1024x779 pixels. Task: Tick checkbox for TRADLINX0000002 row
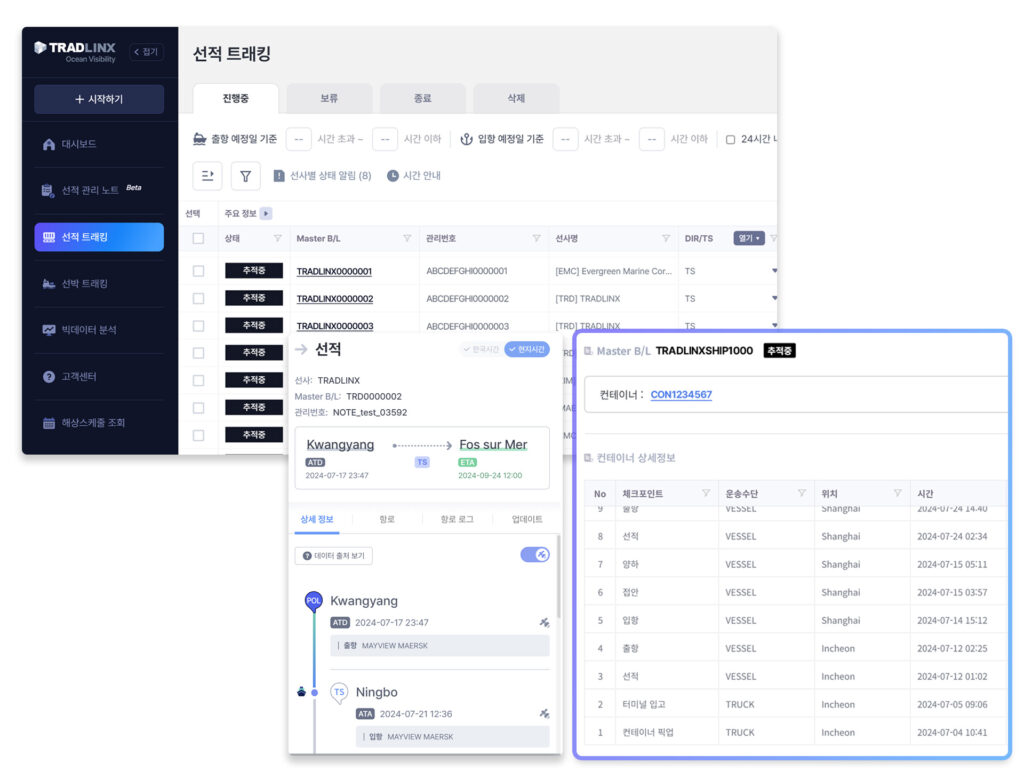pyautogui.click(x=199, y=298)
